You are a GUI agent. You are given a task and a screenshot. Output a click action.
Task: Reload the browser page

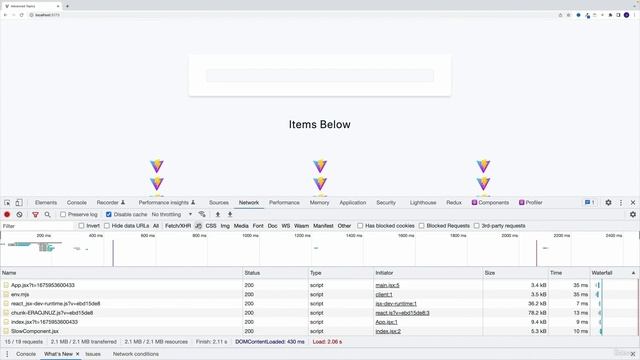click(x=22, y=15)
